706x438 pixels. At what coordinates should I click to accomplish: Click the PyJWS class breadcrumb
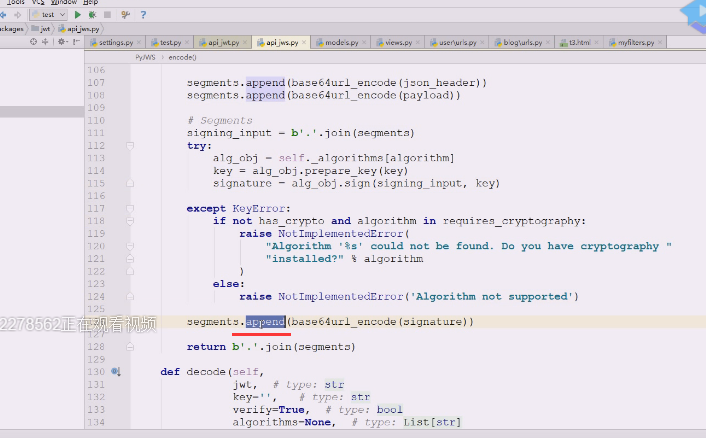(145, 57)
